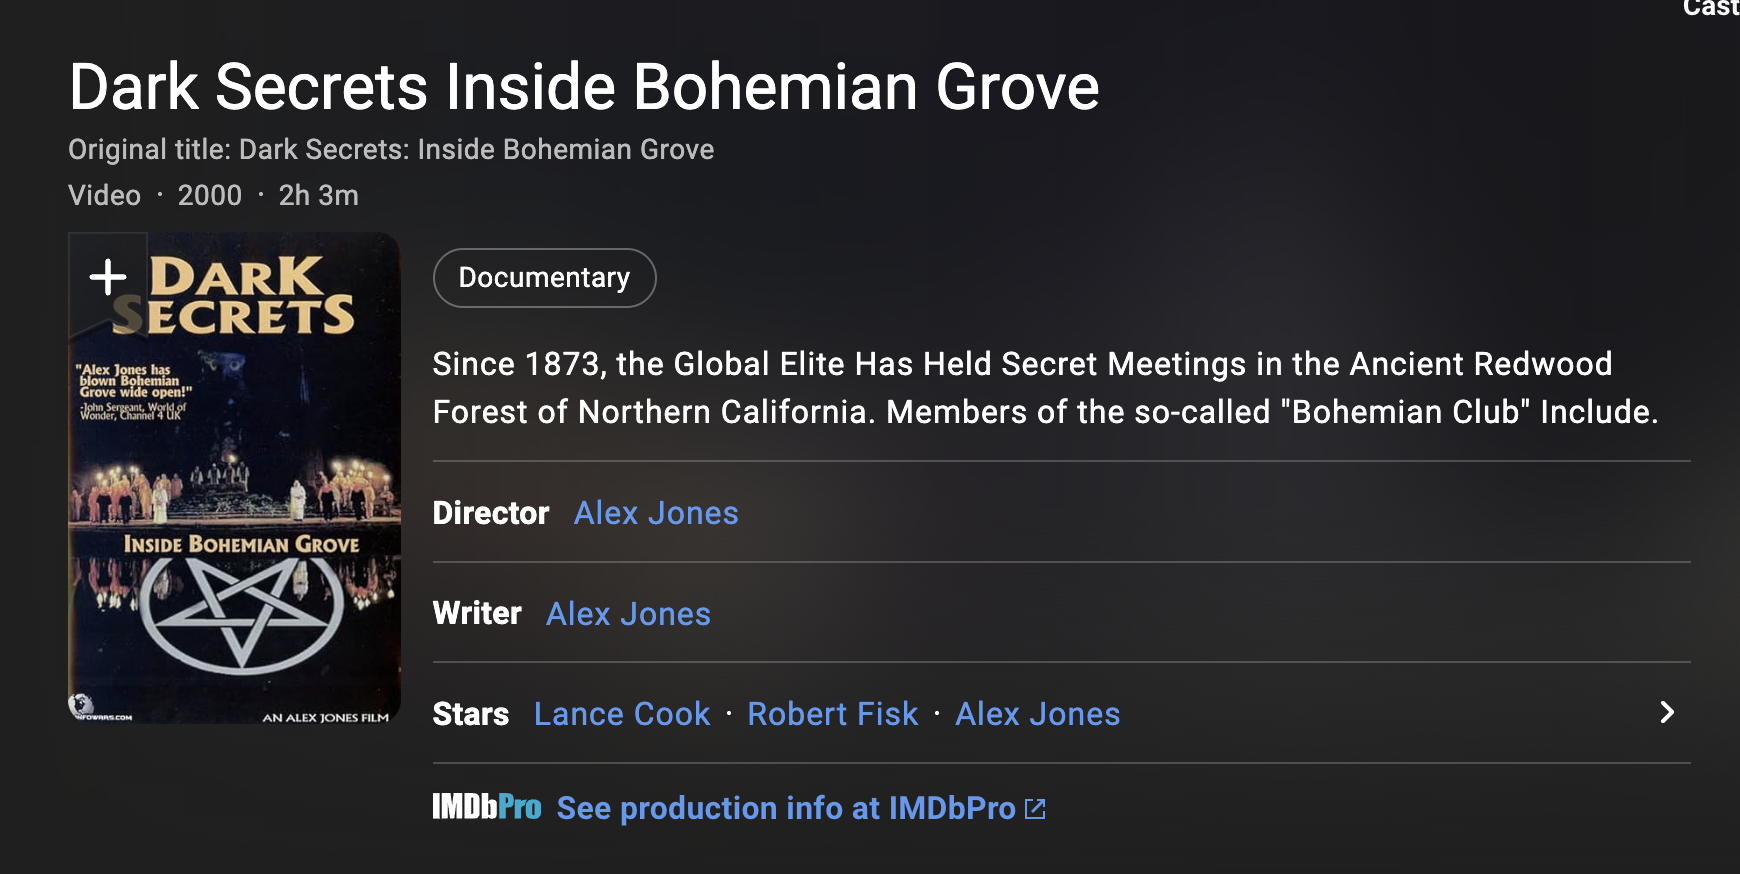Click the IMDbPro logo
Viewport: 1740px width, 874px height.
487,807
